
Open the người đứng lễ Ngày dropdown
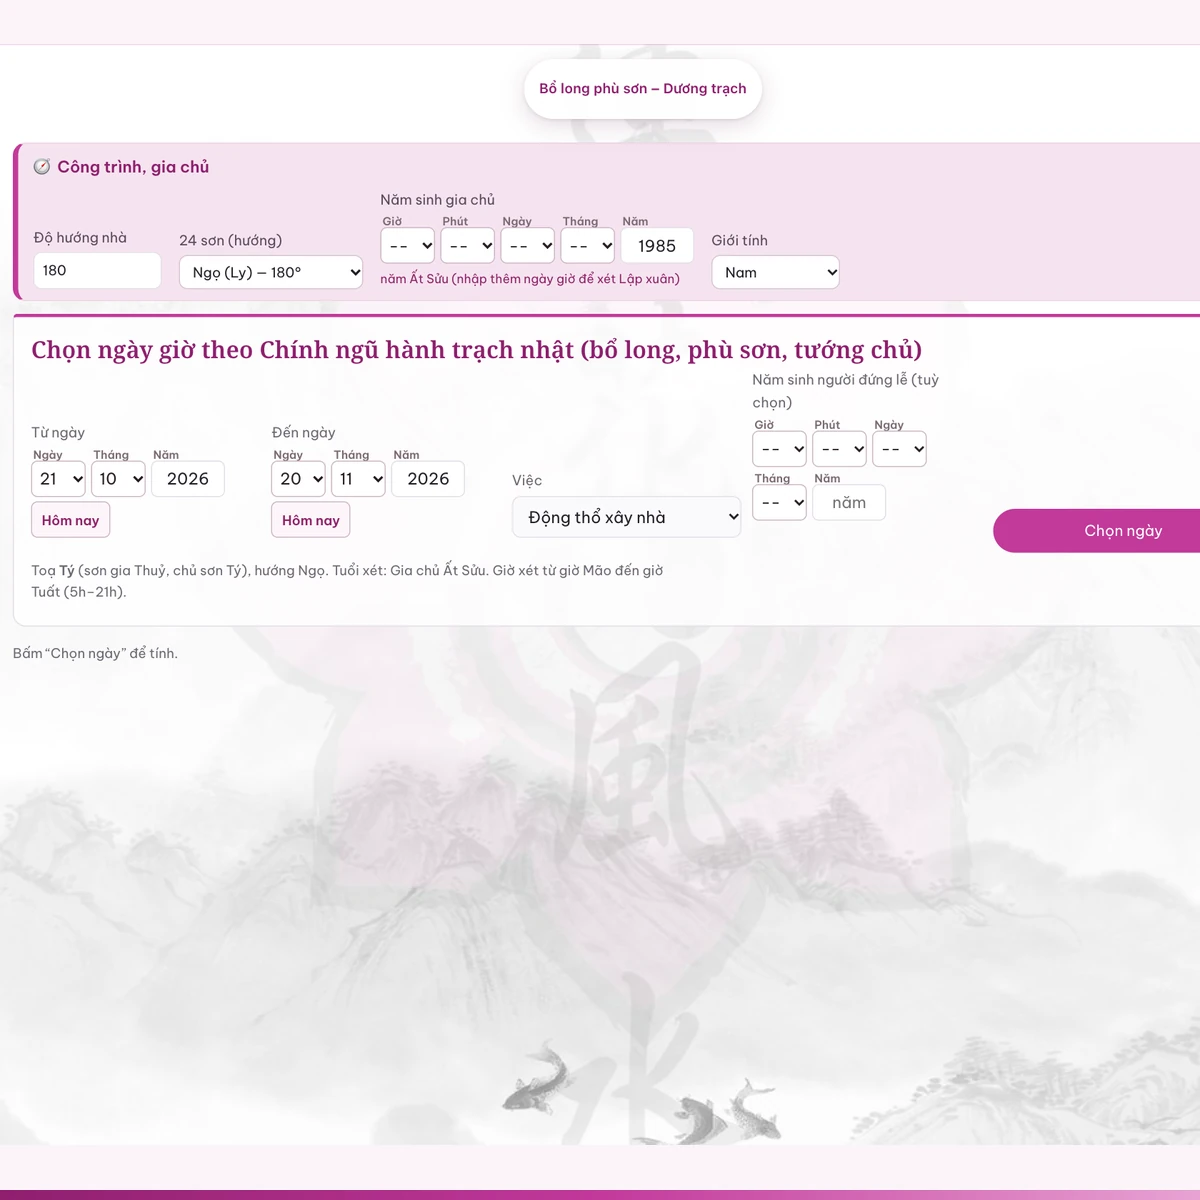click(x=899, y=449)
